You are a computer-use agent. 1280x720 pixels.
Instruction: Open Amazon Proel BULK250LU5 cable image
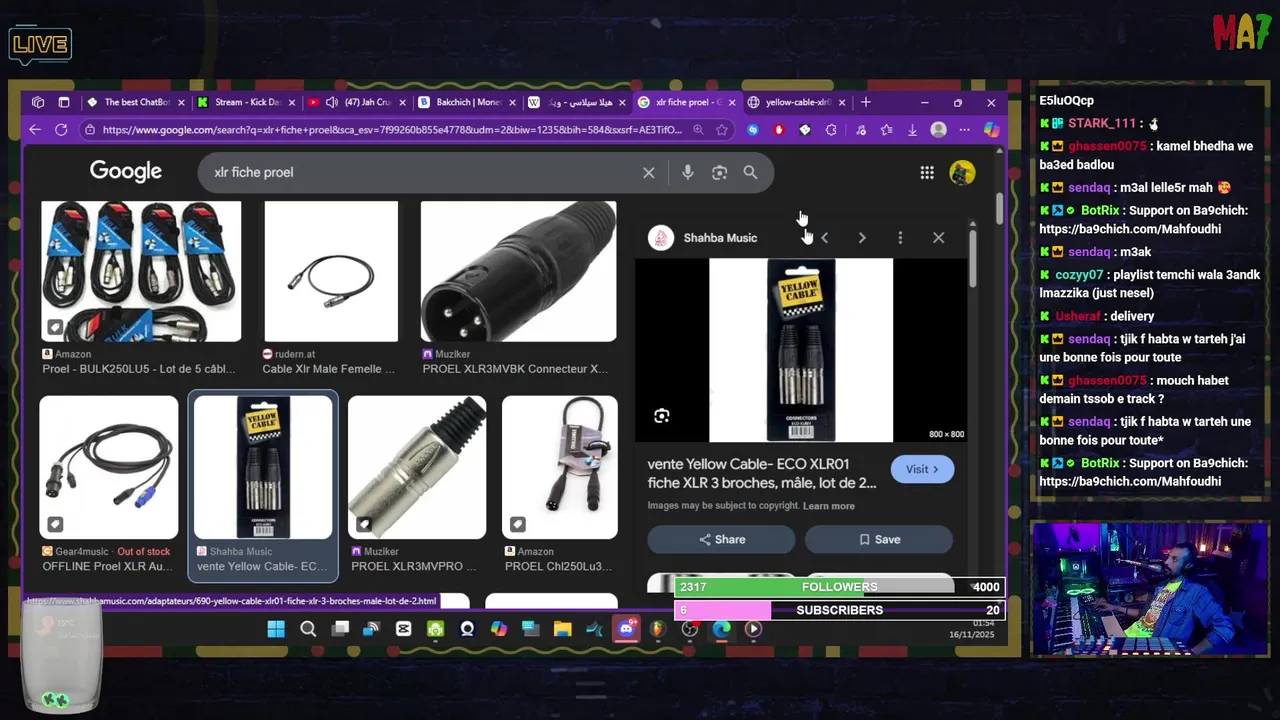point(141,271)
